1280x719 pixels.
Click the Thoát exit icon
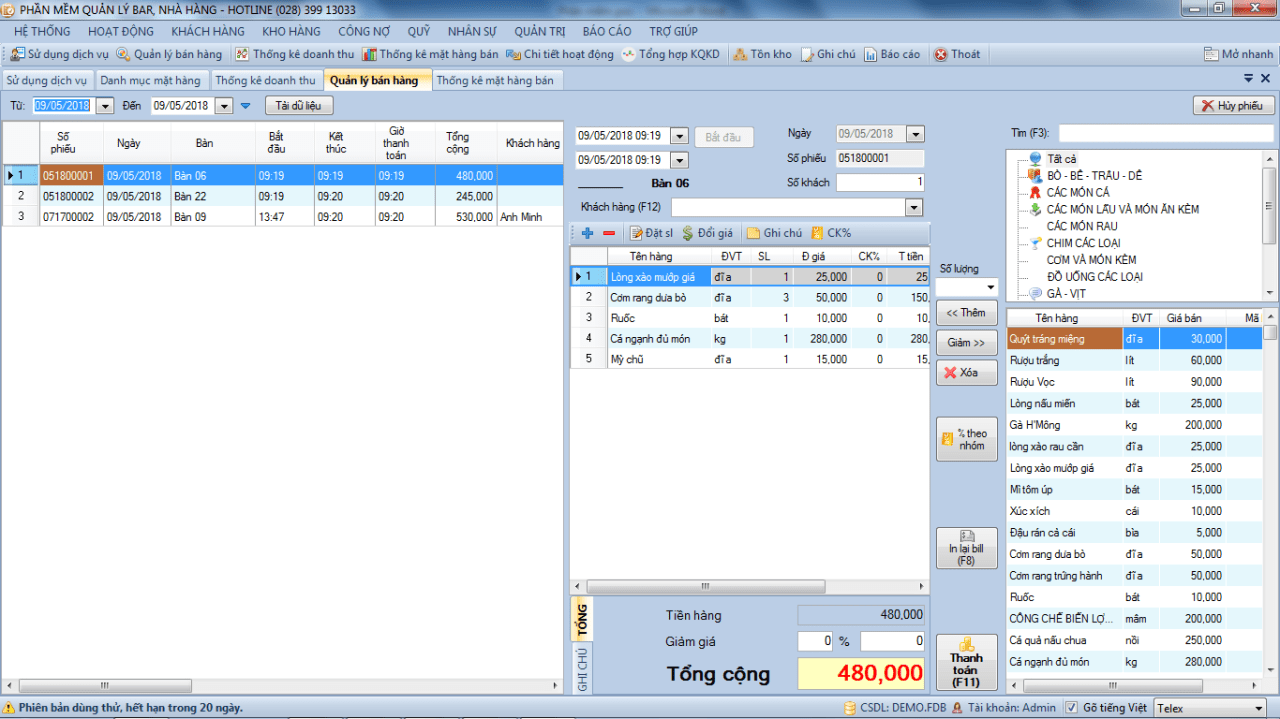[x=941, y=54]
